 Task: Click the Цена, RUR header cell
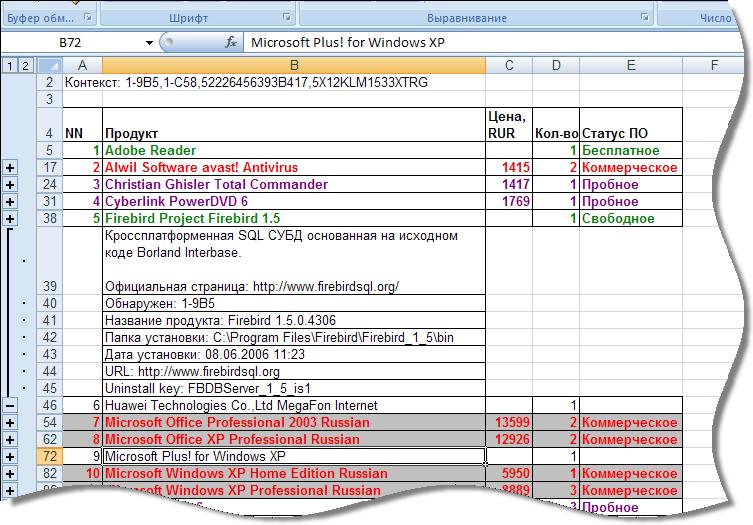coord(509,125)
